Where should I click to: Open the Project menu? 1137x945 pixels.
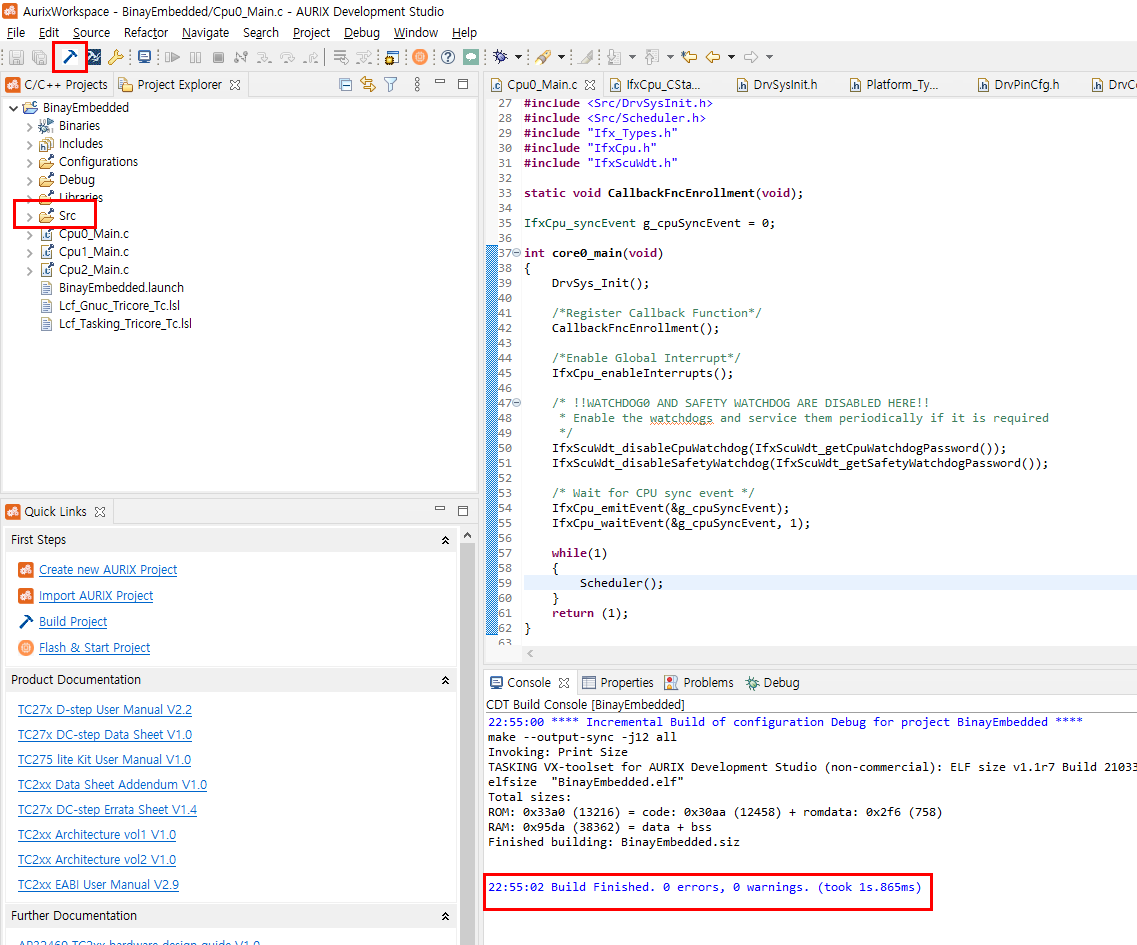pyautogui.click(x=311, y=33)
